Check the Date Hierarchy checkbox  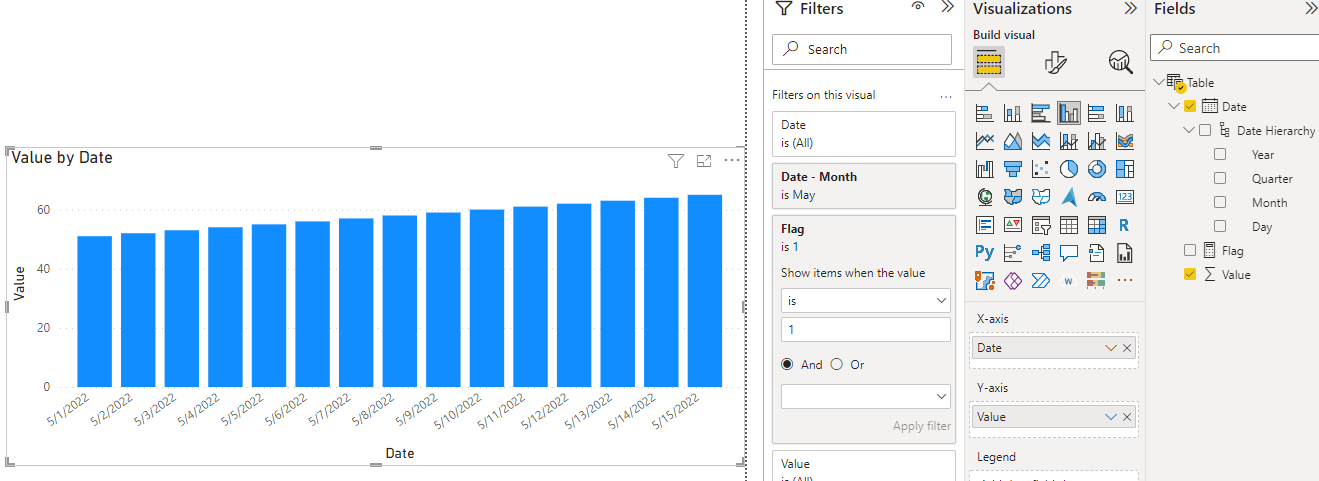tap(1205, 130)
